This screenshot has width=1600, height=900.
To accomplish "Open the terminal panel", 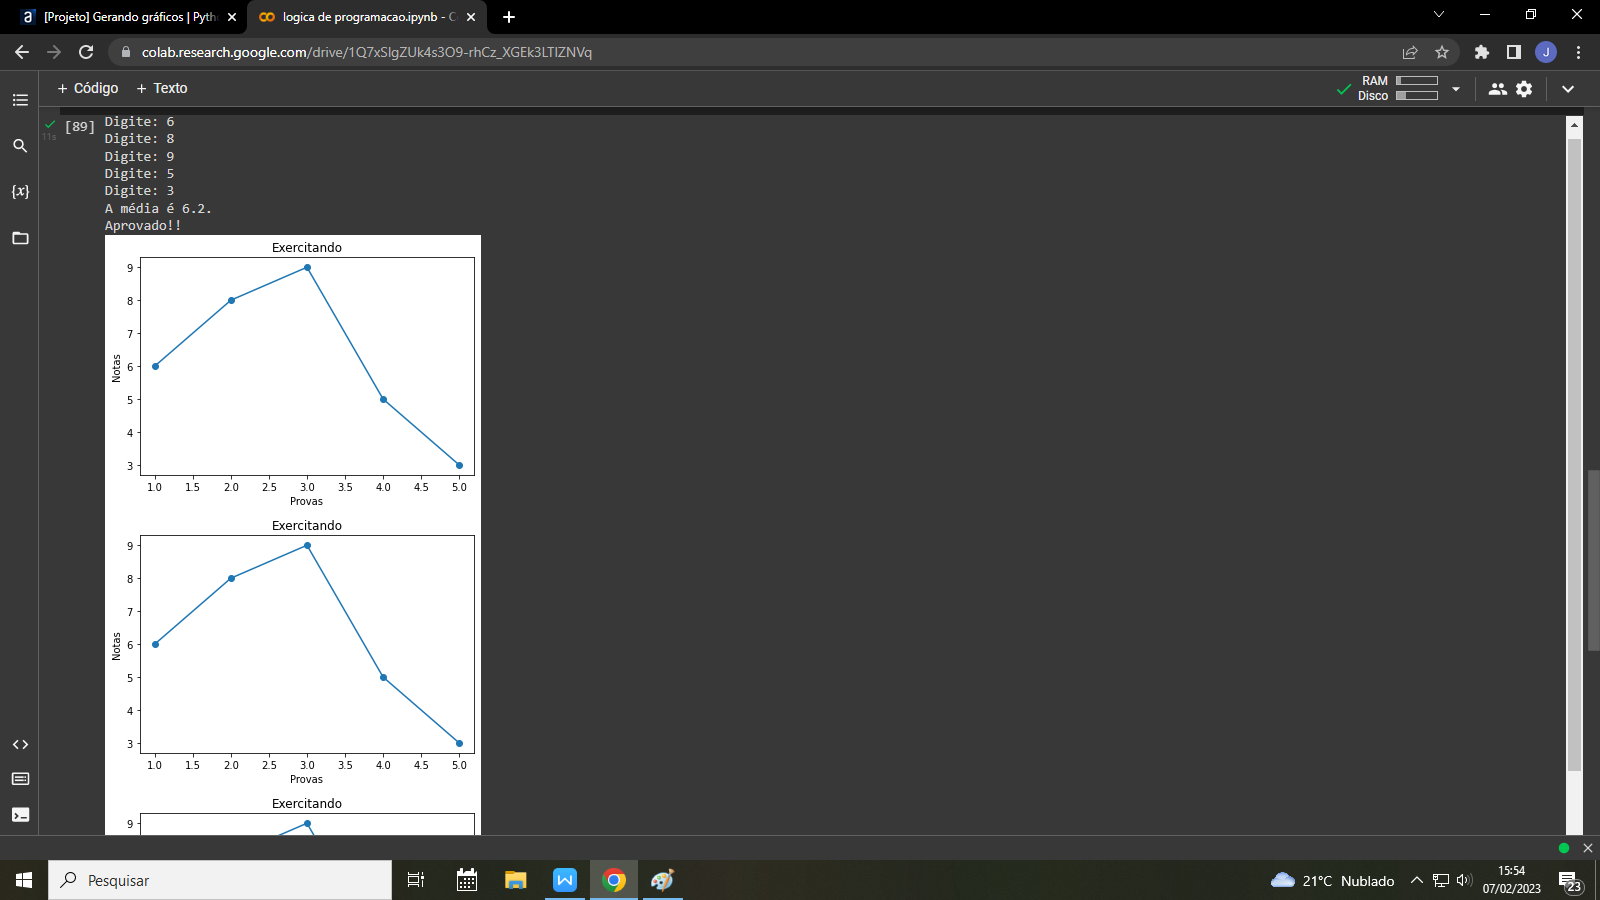I will [x=20, y=815].
